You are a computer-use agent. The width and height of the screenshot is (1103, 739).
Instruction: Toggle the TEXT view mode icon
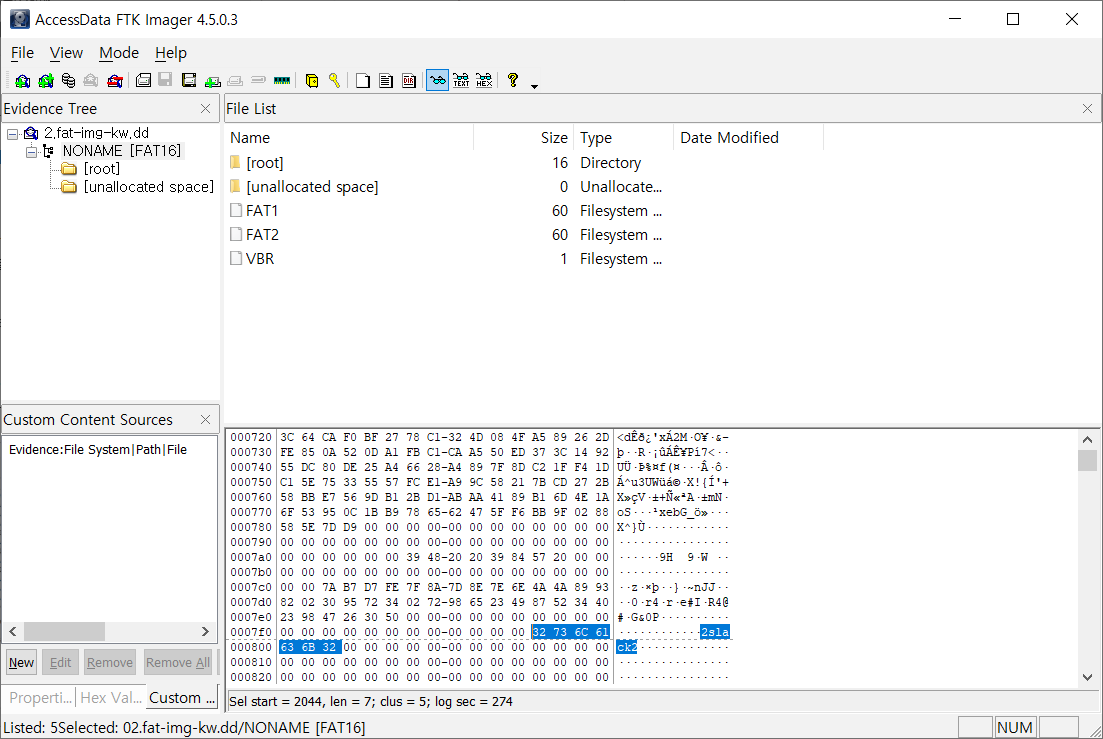click(461, 81)
